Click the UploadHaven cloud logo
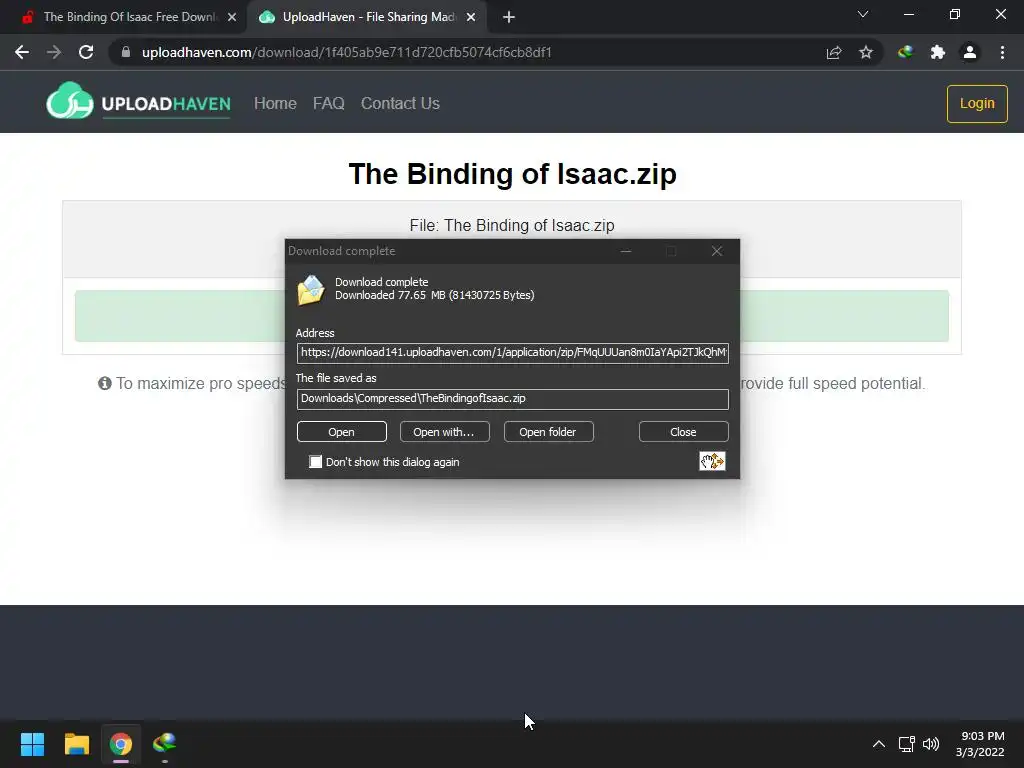 [x=70, y=101]
